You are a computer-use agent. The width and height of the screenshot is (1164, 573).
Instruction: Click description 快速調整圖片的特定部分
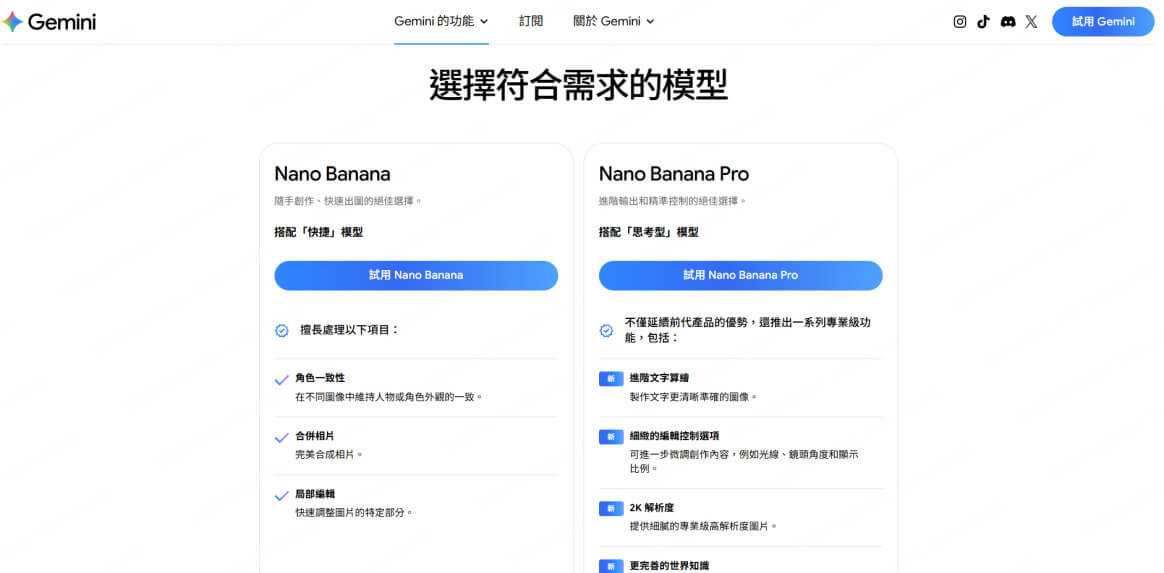[x=354, y=513]
